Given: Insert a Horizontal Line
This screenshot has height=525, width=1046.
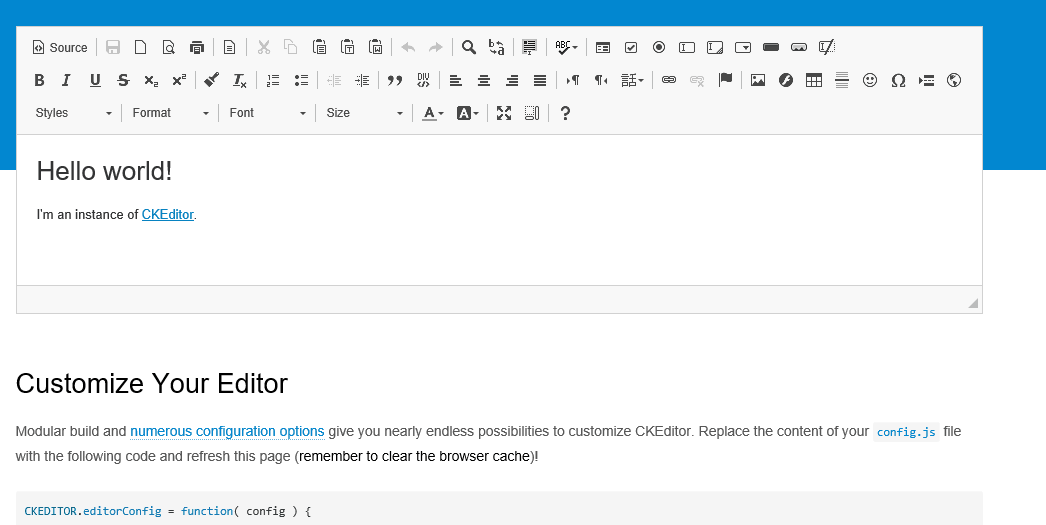Looking at the screenshot, I should pos(842,81).
